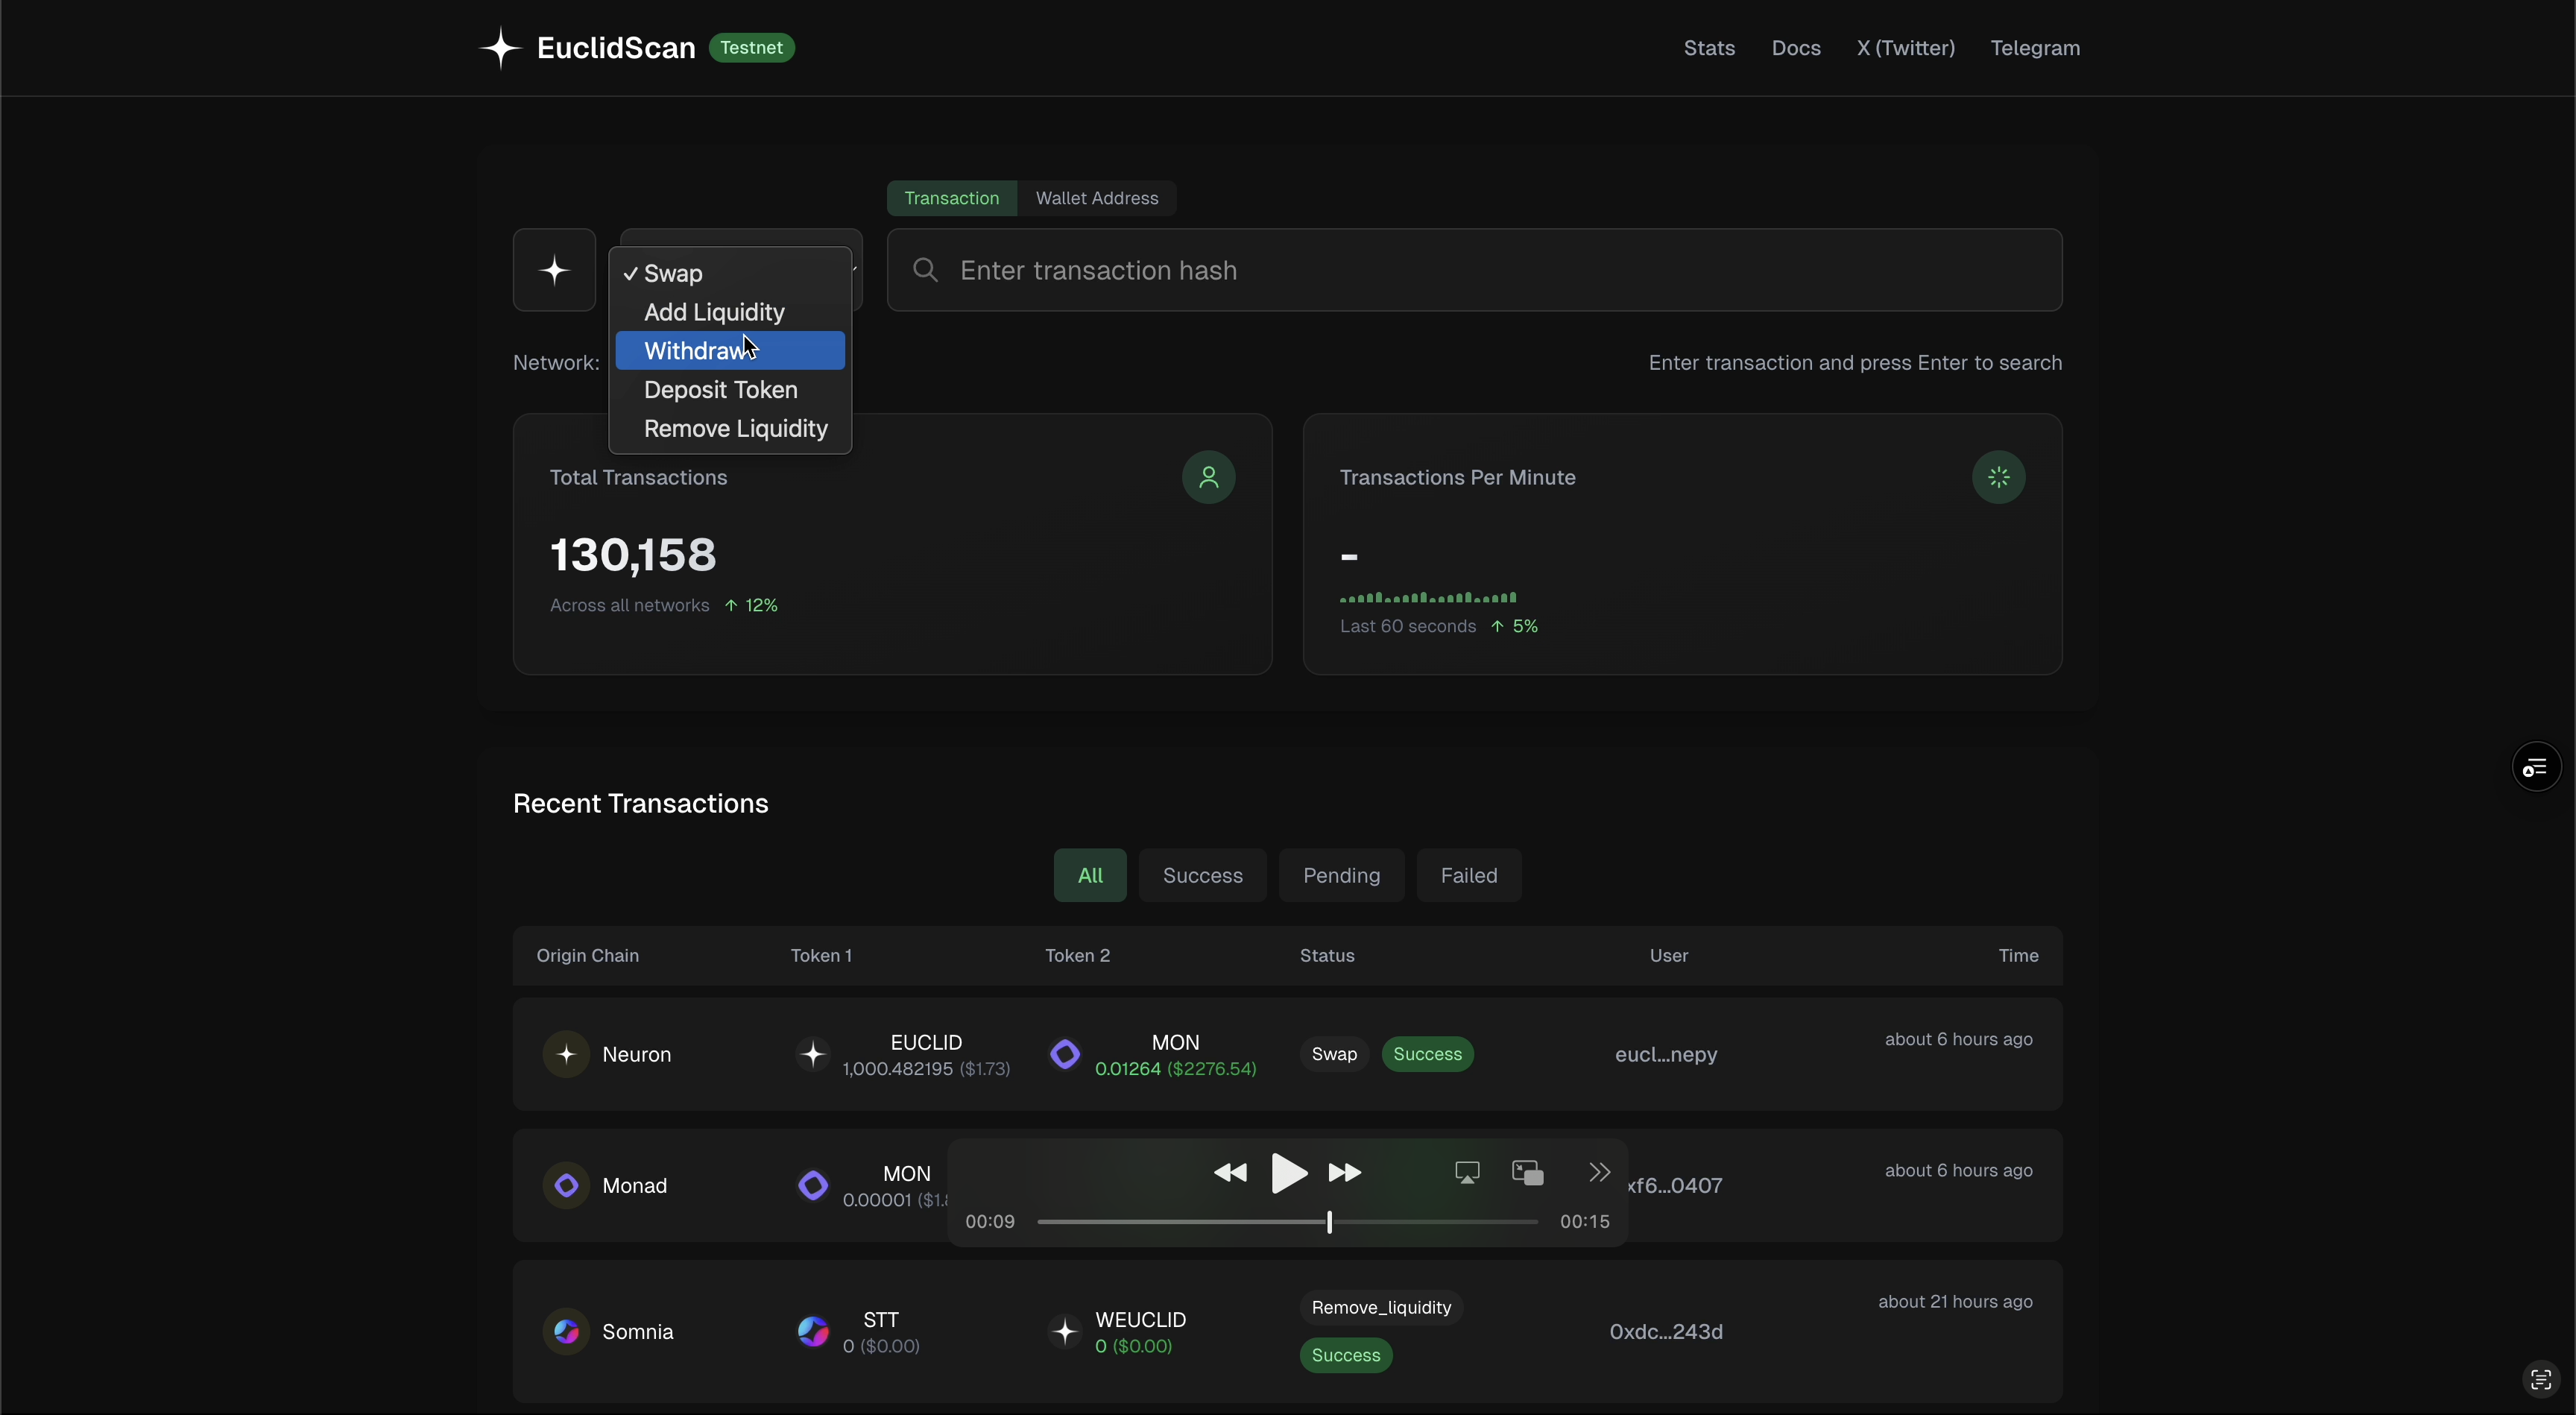Fast-forward the video overlay playback
Screen dimensions: 2576x1415
pos(1346,1173)
